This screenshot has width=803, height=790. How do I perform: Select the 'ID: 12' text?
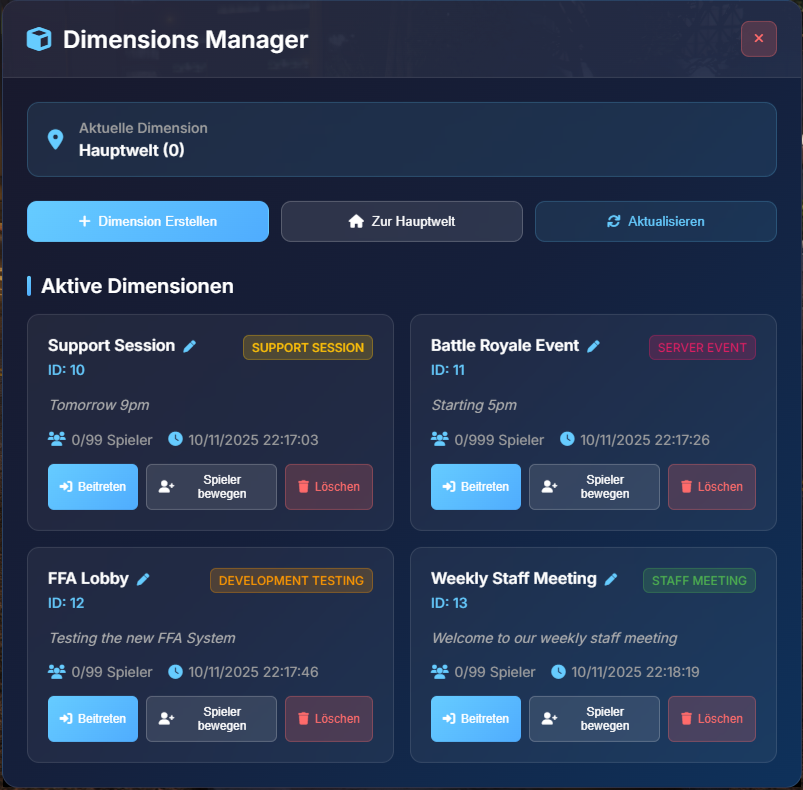point(67,603)
